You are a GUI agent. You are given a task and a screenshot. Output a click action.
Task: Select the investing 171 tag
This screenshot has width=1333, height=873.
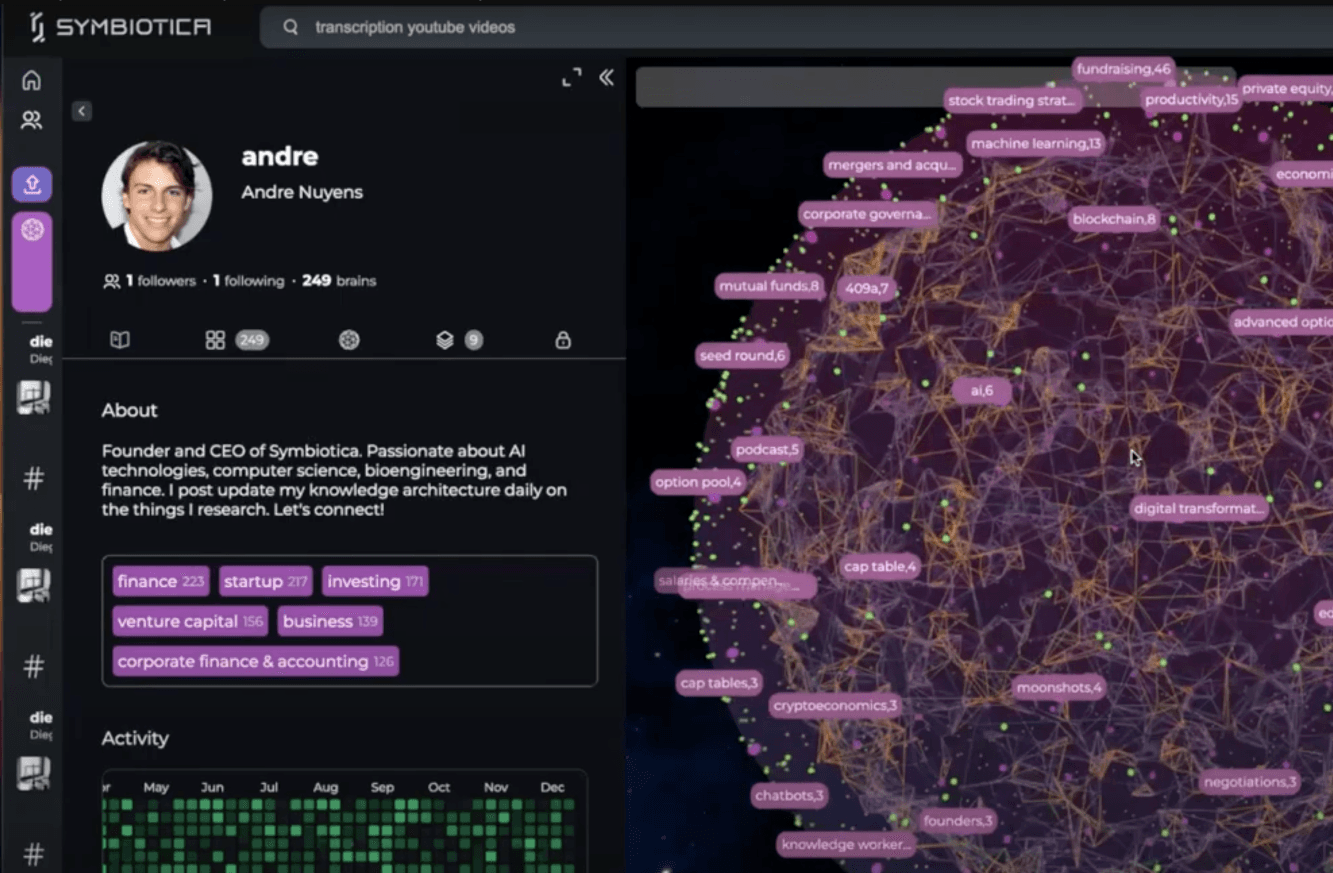tap(375, 581)
